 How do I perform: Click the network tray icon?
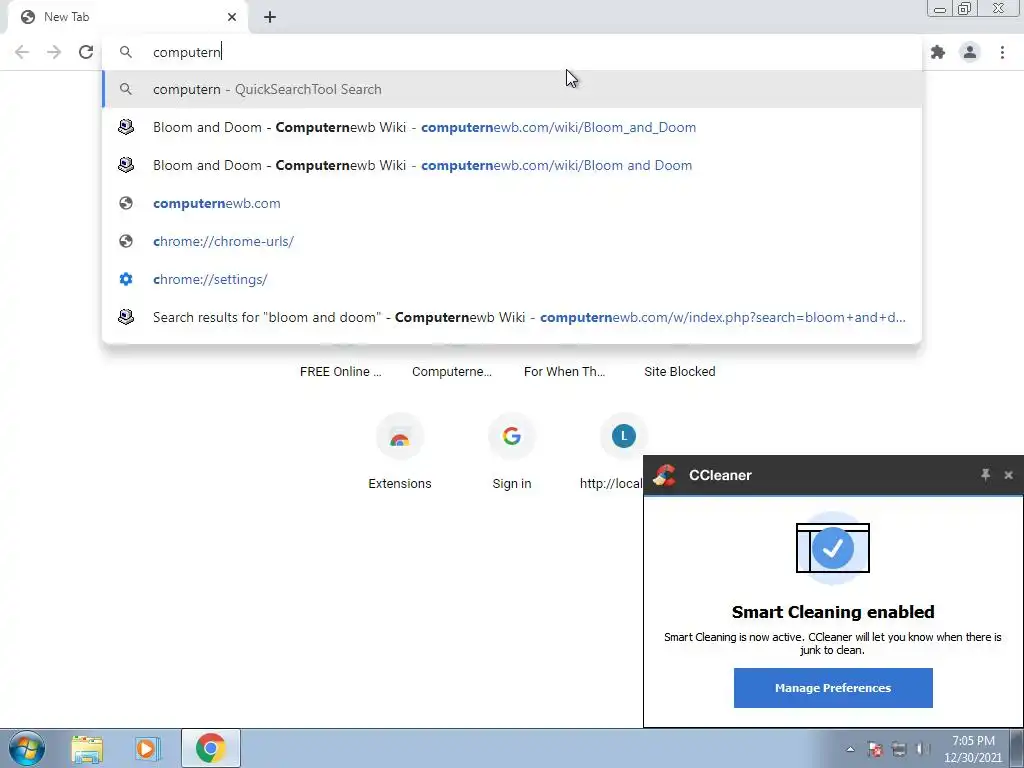[899, 749]
